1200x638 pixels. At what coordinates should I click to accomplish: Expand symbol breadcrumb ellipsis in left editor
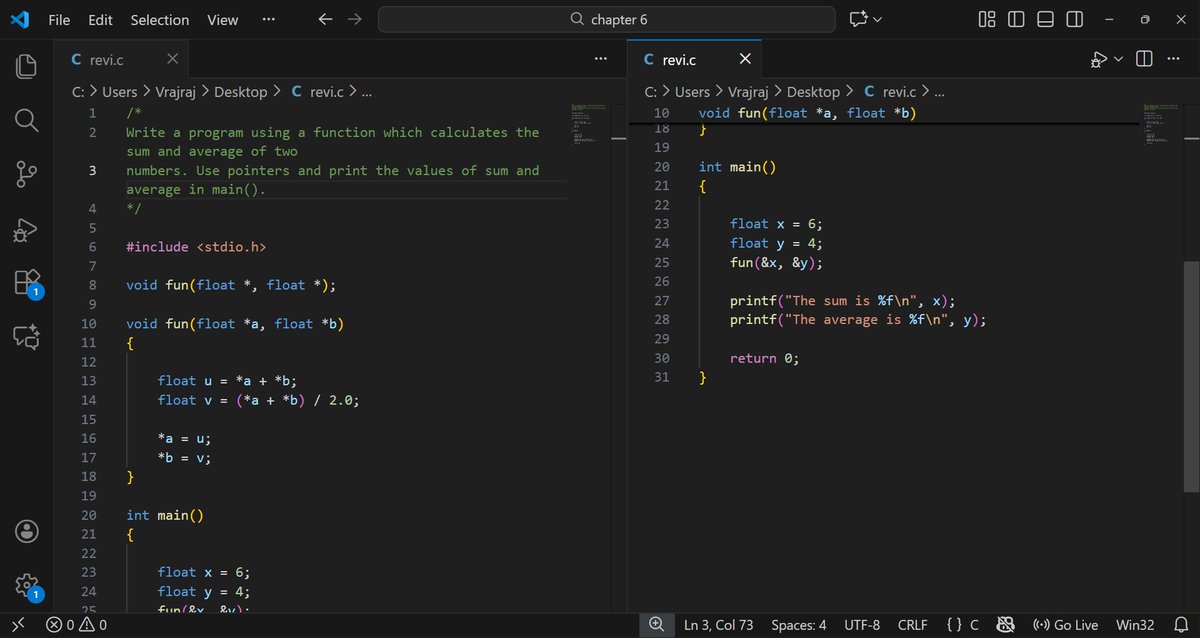click(366, 92)
